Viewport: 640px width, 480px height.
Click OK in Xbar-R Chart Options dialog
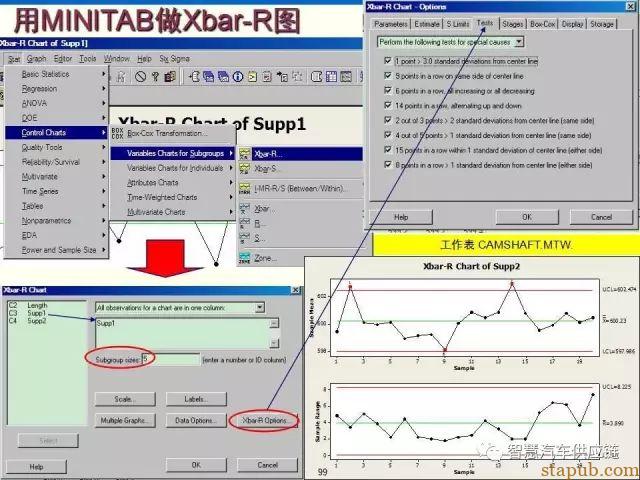click(527, 217)
